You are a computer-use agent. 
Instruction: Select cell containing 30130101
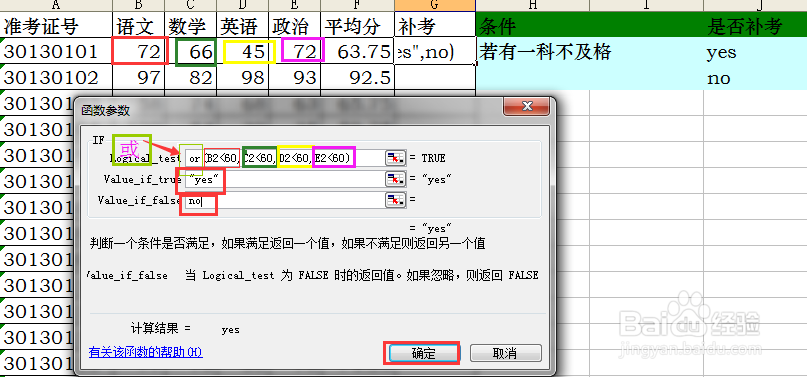pos(56,51)
